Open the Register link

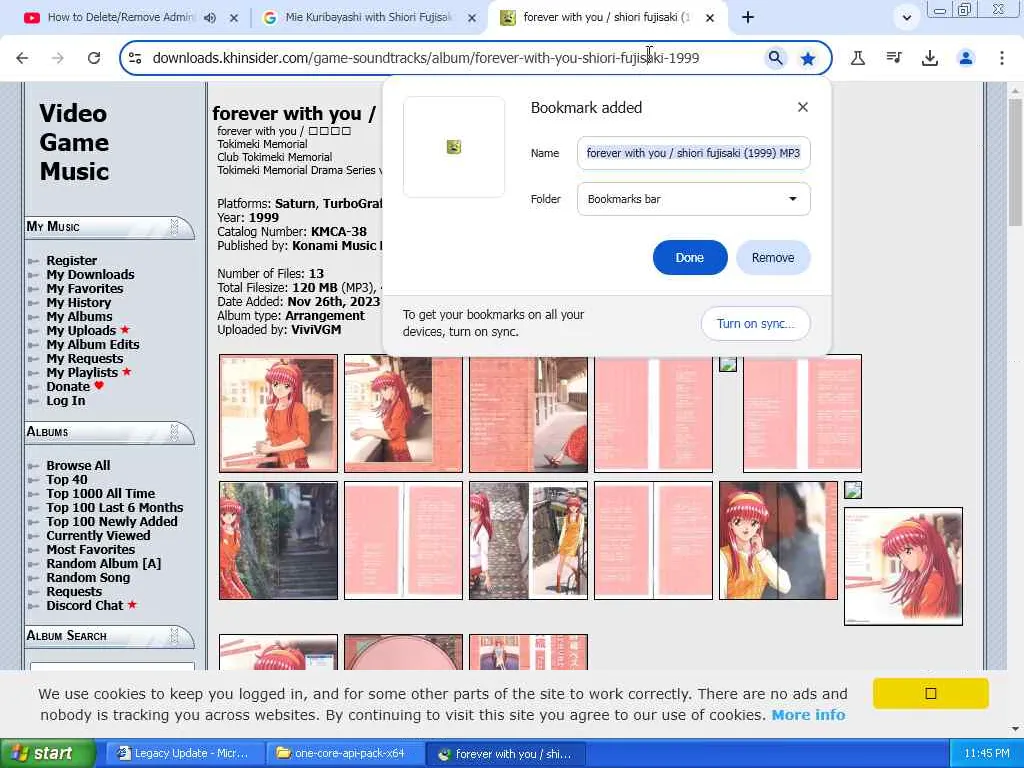coord(72,261)
